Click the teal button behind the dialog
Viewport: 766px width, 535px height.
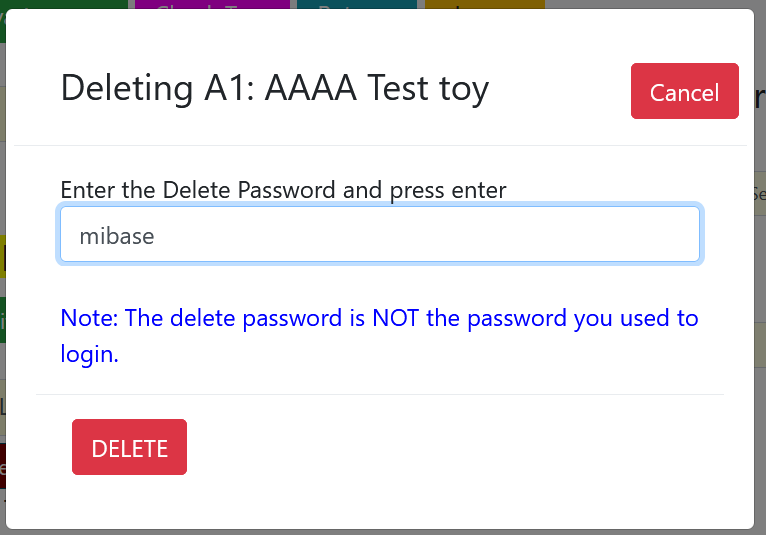(x=356, y=5)
